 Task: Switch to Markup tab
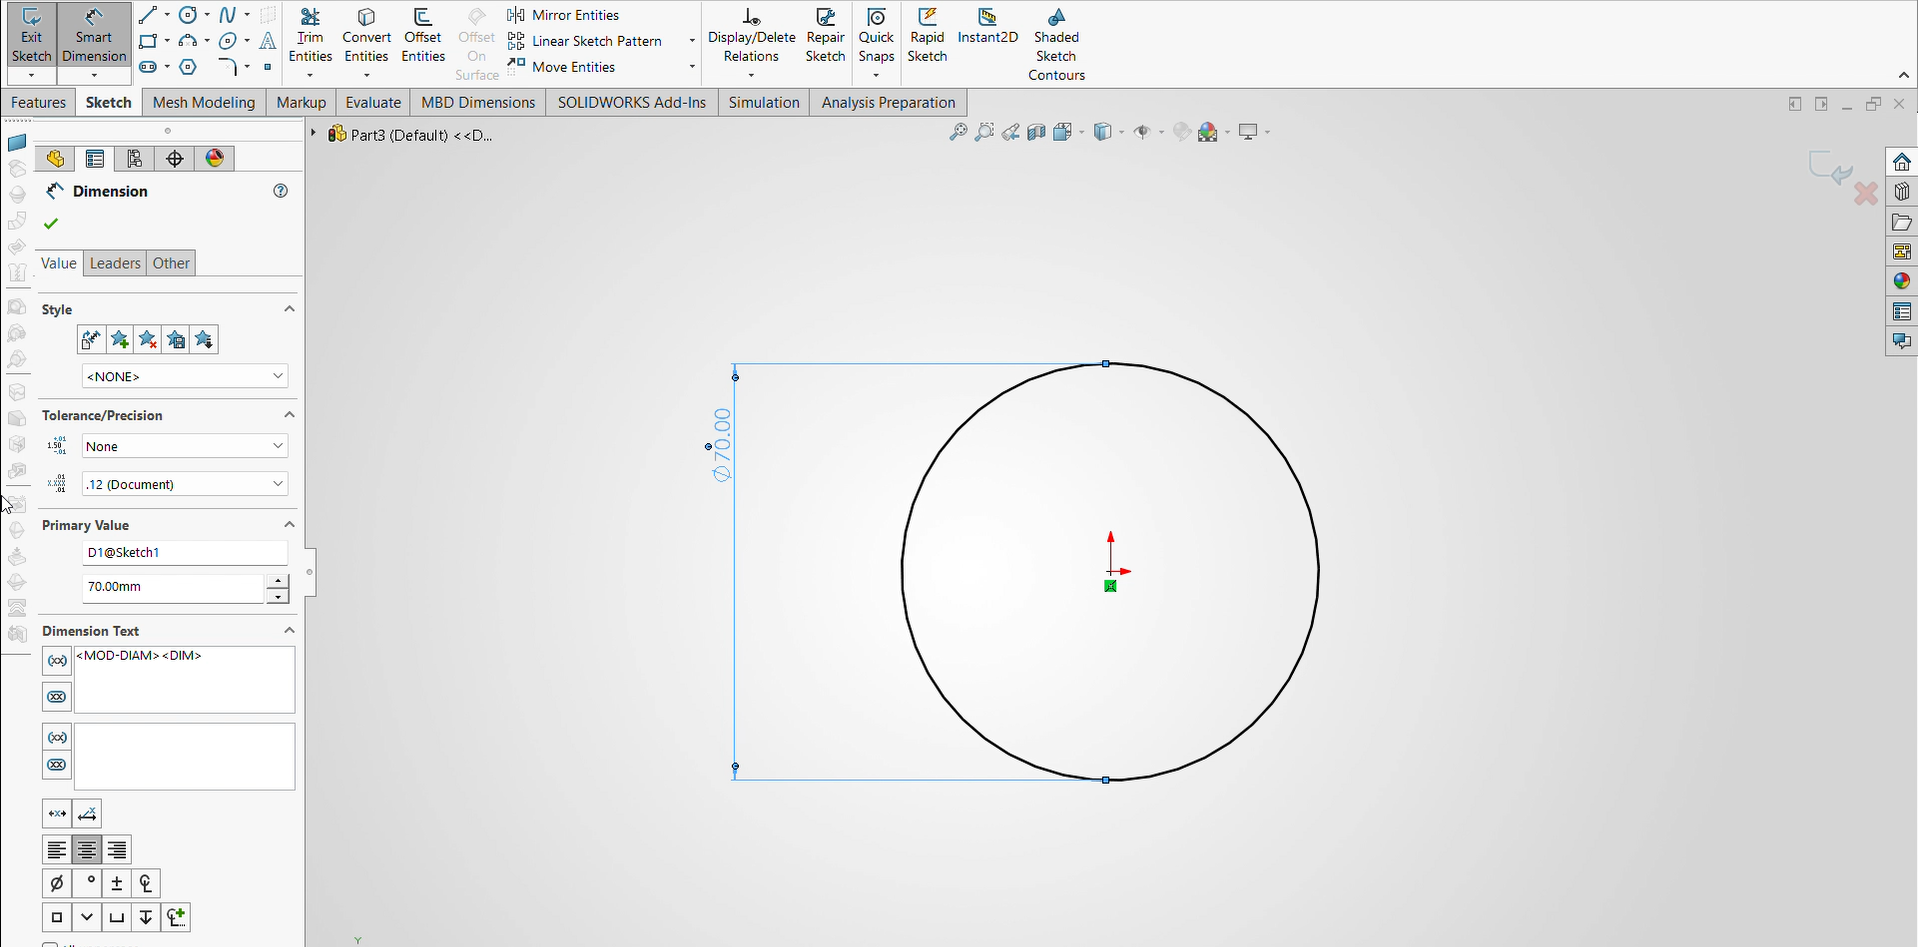click(x=301, y=102)
